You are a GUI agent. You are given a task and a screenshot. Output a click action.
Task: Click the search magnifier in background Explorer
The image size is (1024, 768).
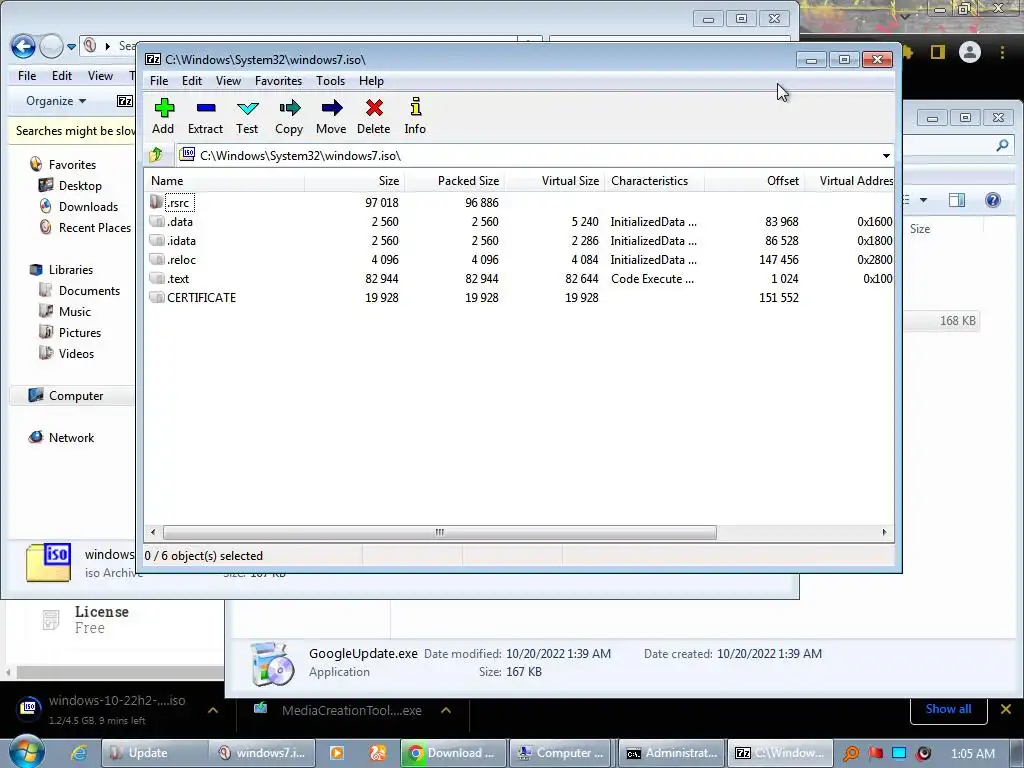tap(1002, 146)
